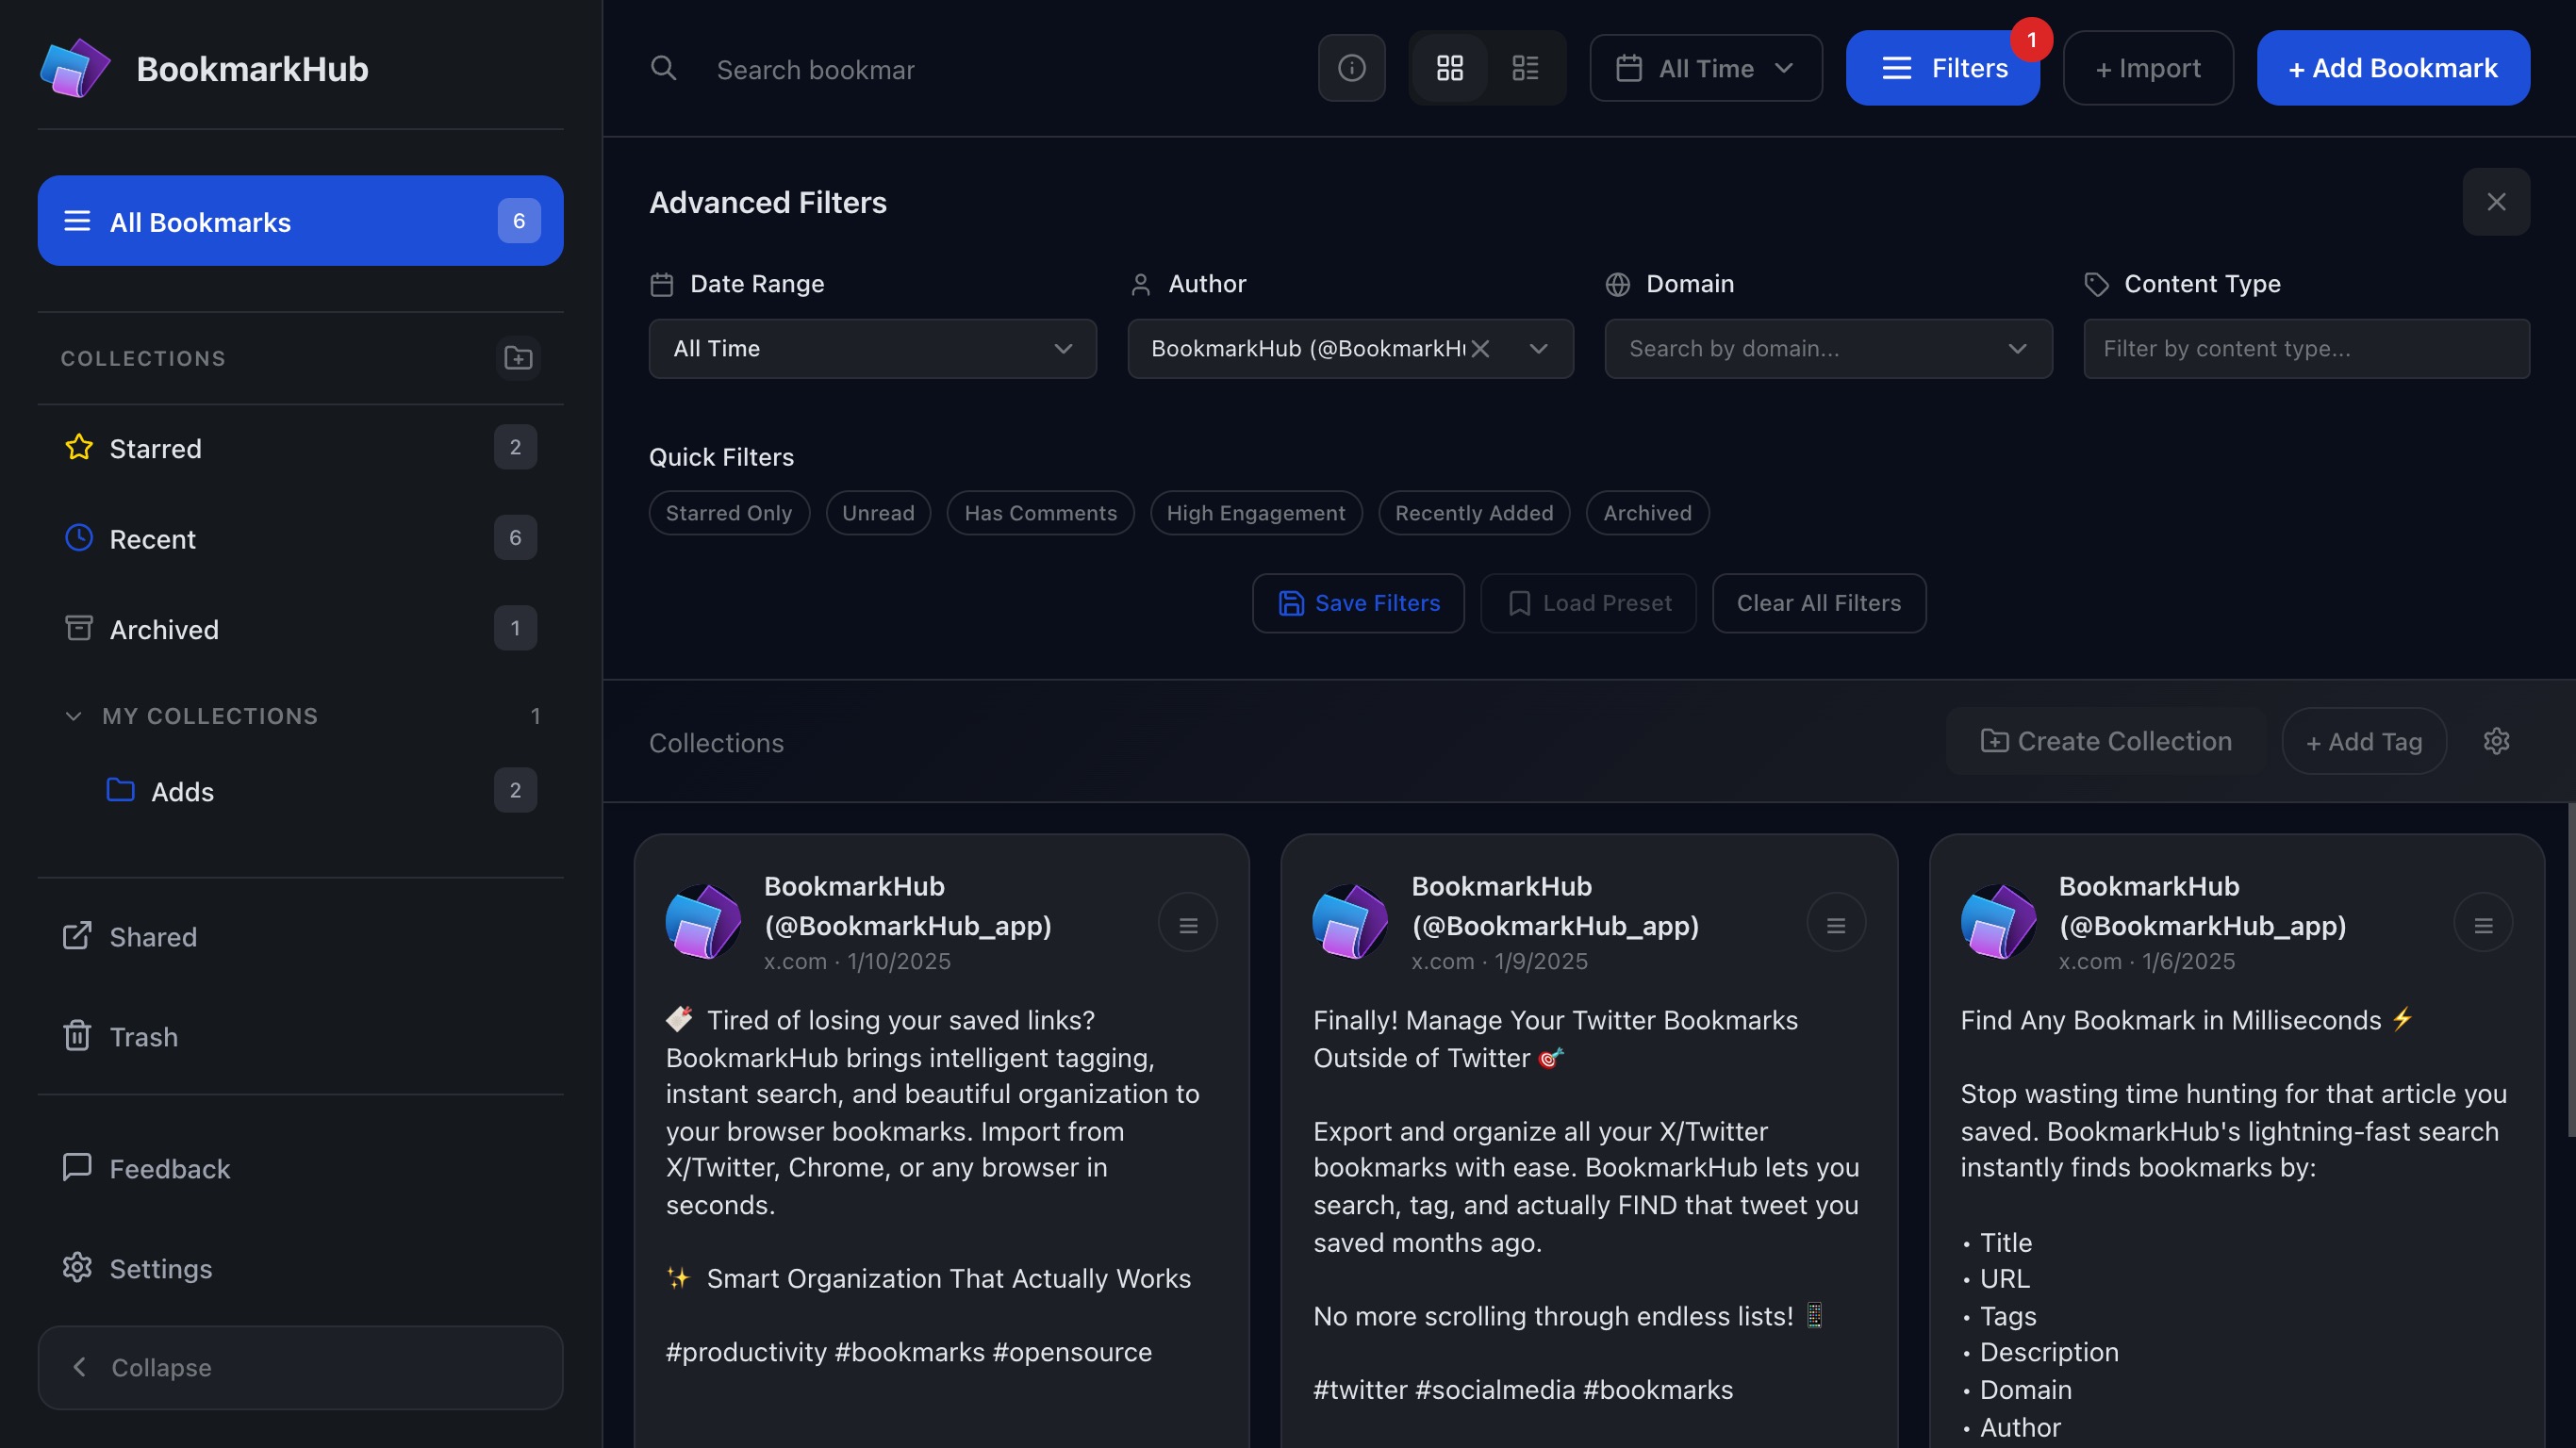Click Clear All Filters
2576x1448 pixels.
coord(1819,603)
